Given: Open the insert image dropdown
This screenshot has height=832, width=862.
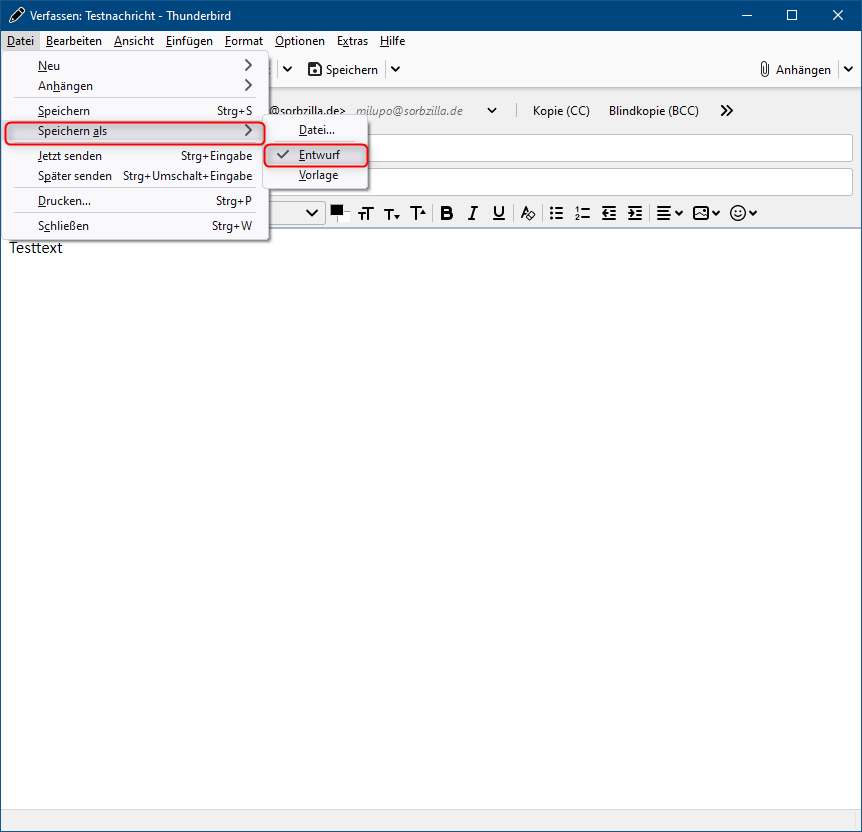Looking at the screenshot, I should pos(706,213).
